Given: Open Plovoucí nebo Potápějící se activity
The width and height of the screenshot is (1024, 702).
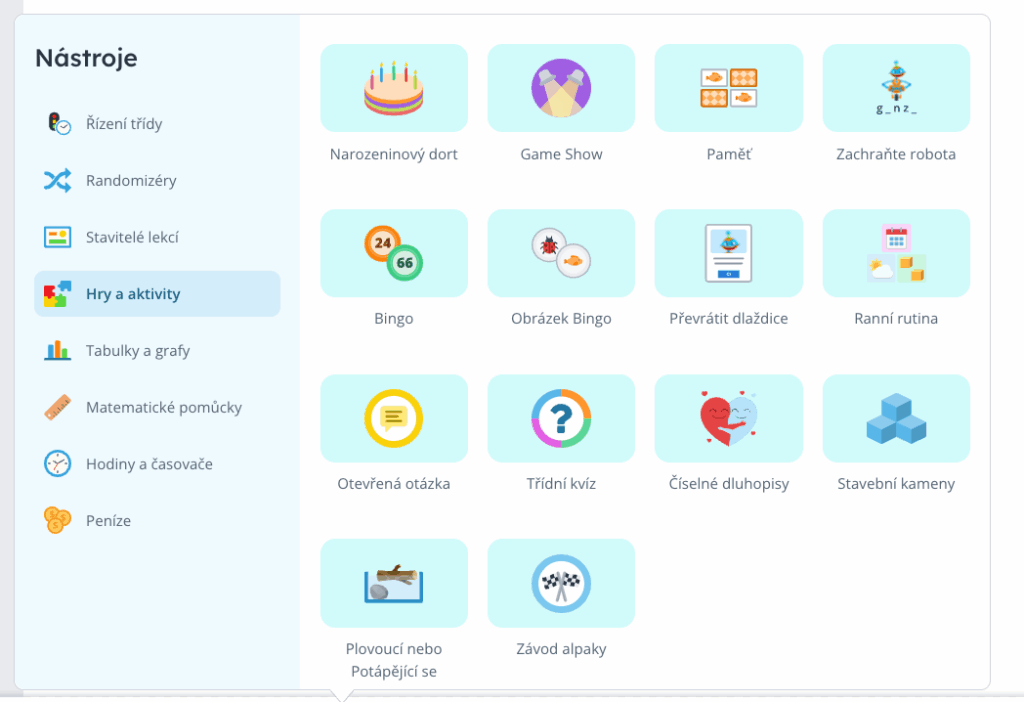Looking at the screenshot, I should 393,583.
